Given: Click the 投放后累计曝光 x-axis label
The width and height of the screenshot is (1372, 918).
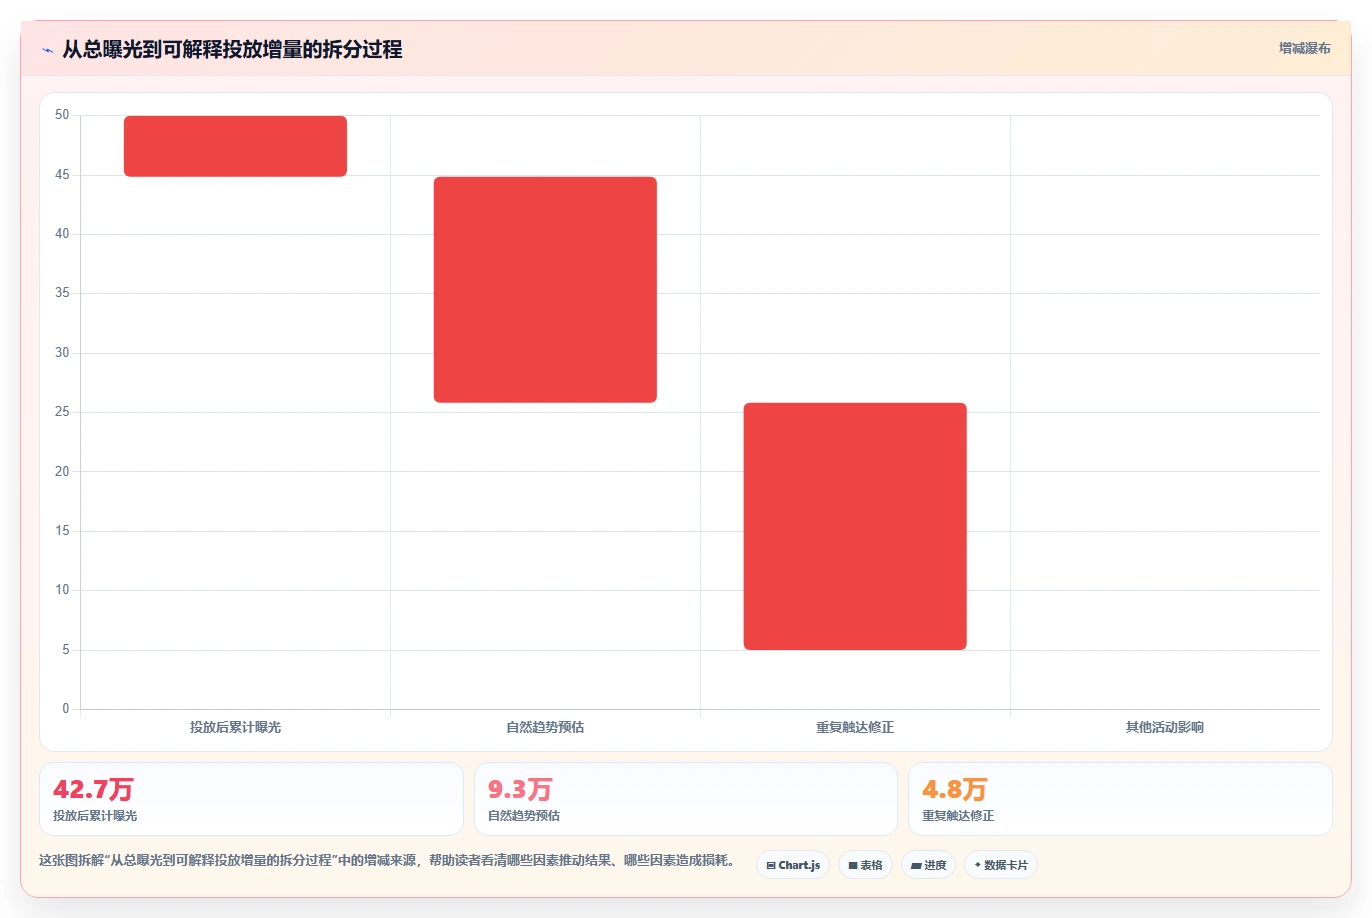Looking at the screenshot, I should pos(235,727).
